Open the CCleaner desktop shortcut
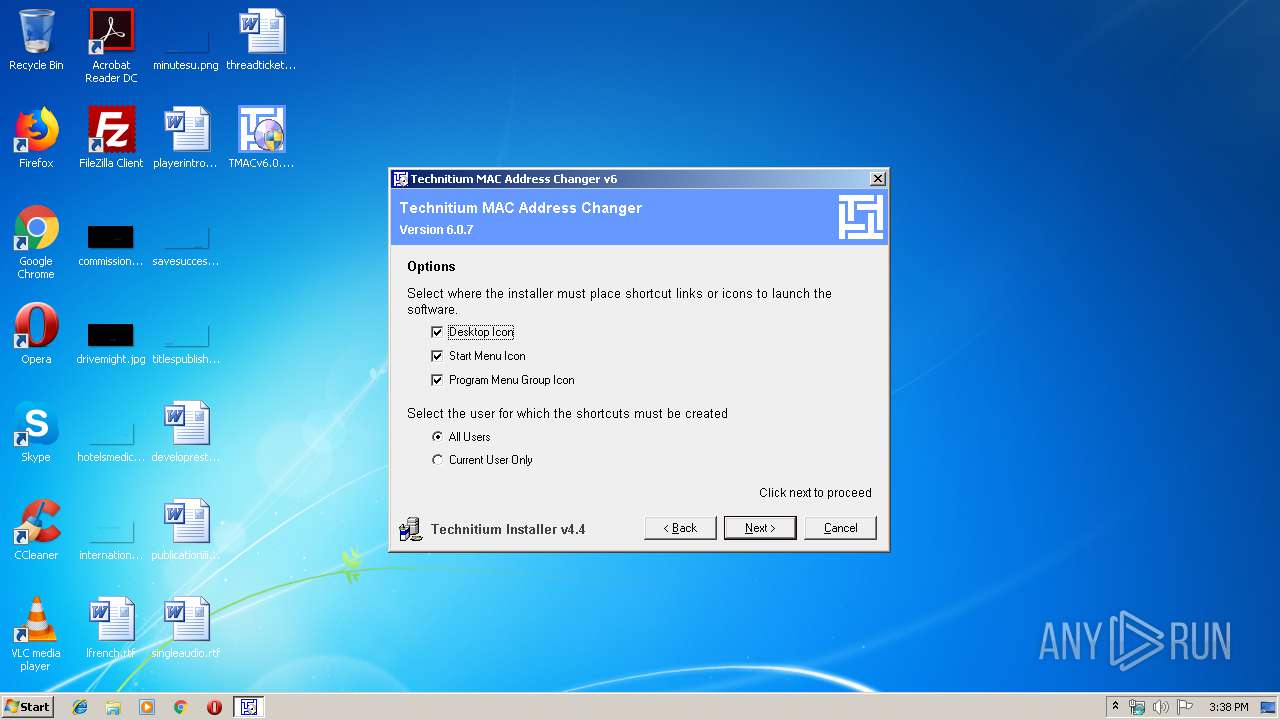Image resolution: width=1280 pixels, height=720 pixels. coord(36,530)
